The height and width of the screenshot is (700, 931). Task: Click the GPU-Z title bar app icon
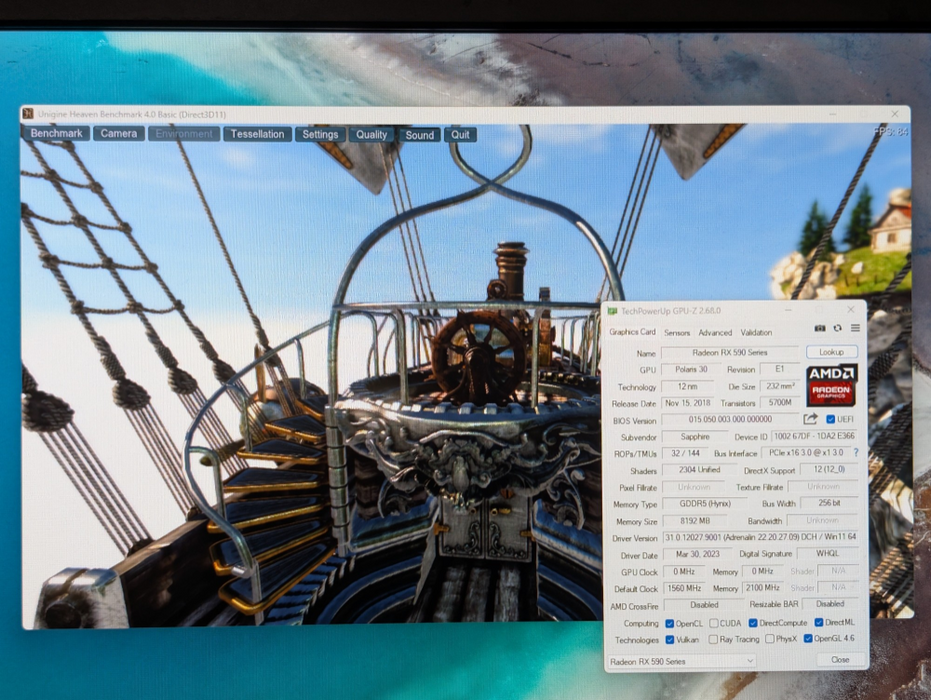(613, 311)
